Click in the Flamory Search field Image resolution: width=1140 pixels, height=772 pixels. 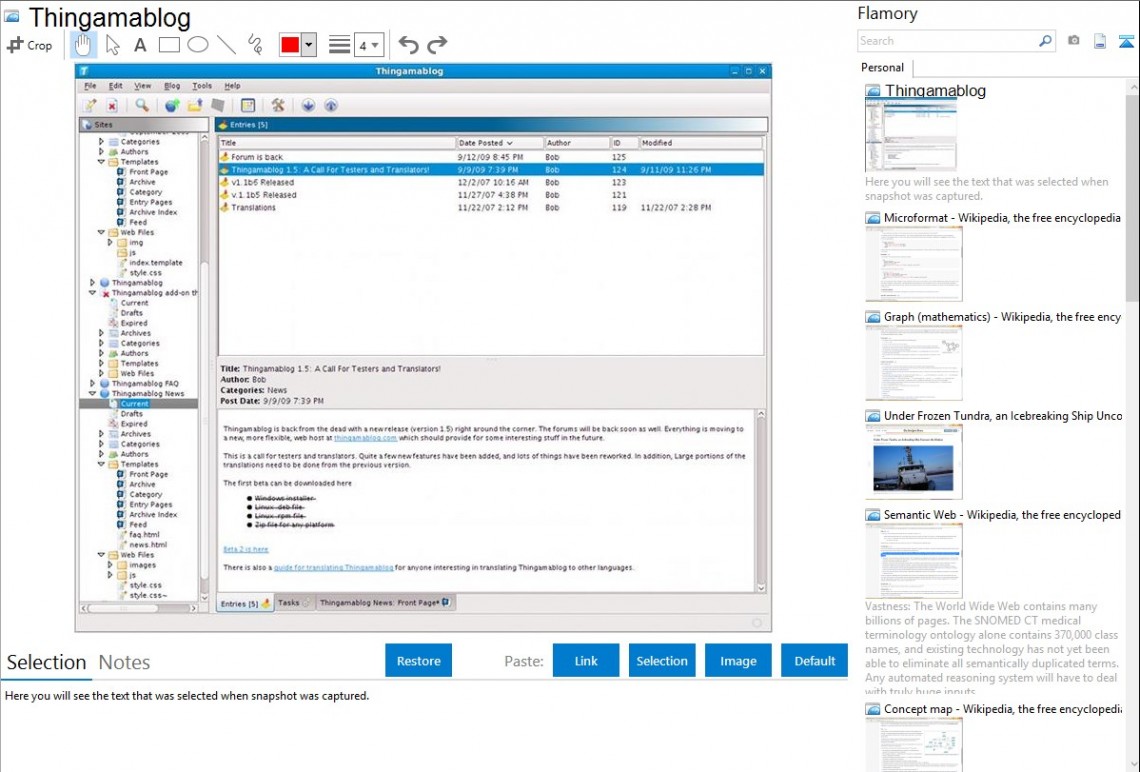pos(946,41)
